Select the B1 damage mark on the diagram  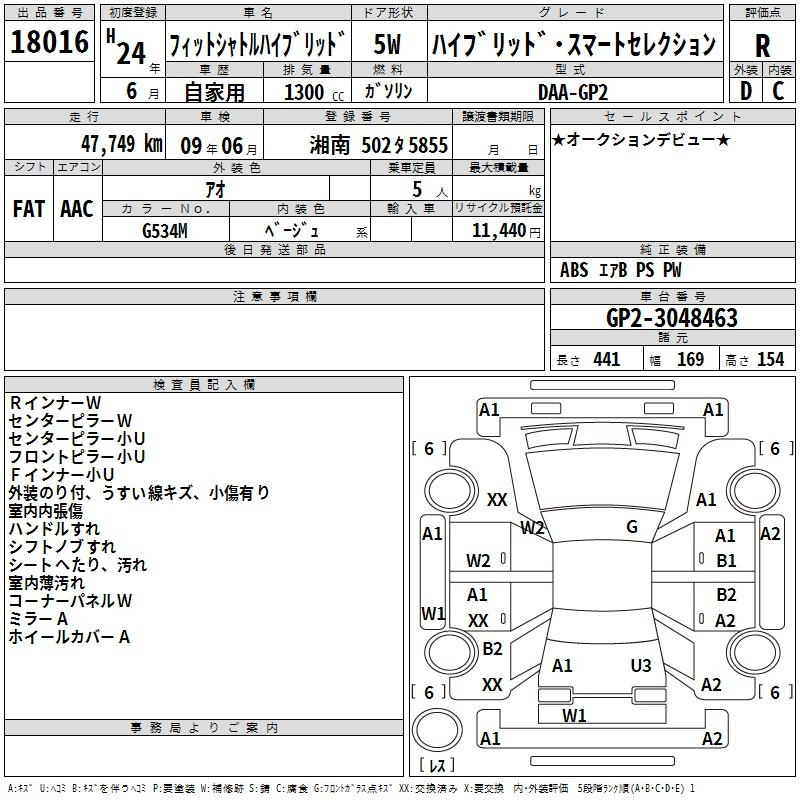click(726, 560)
